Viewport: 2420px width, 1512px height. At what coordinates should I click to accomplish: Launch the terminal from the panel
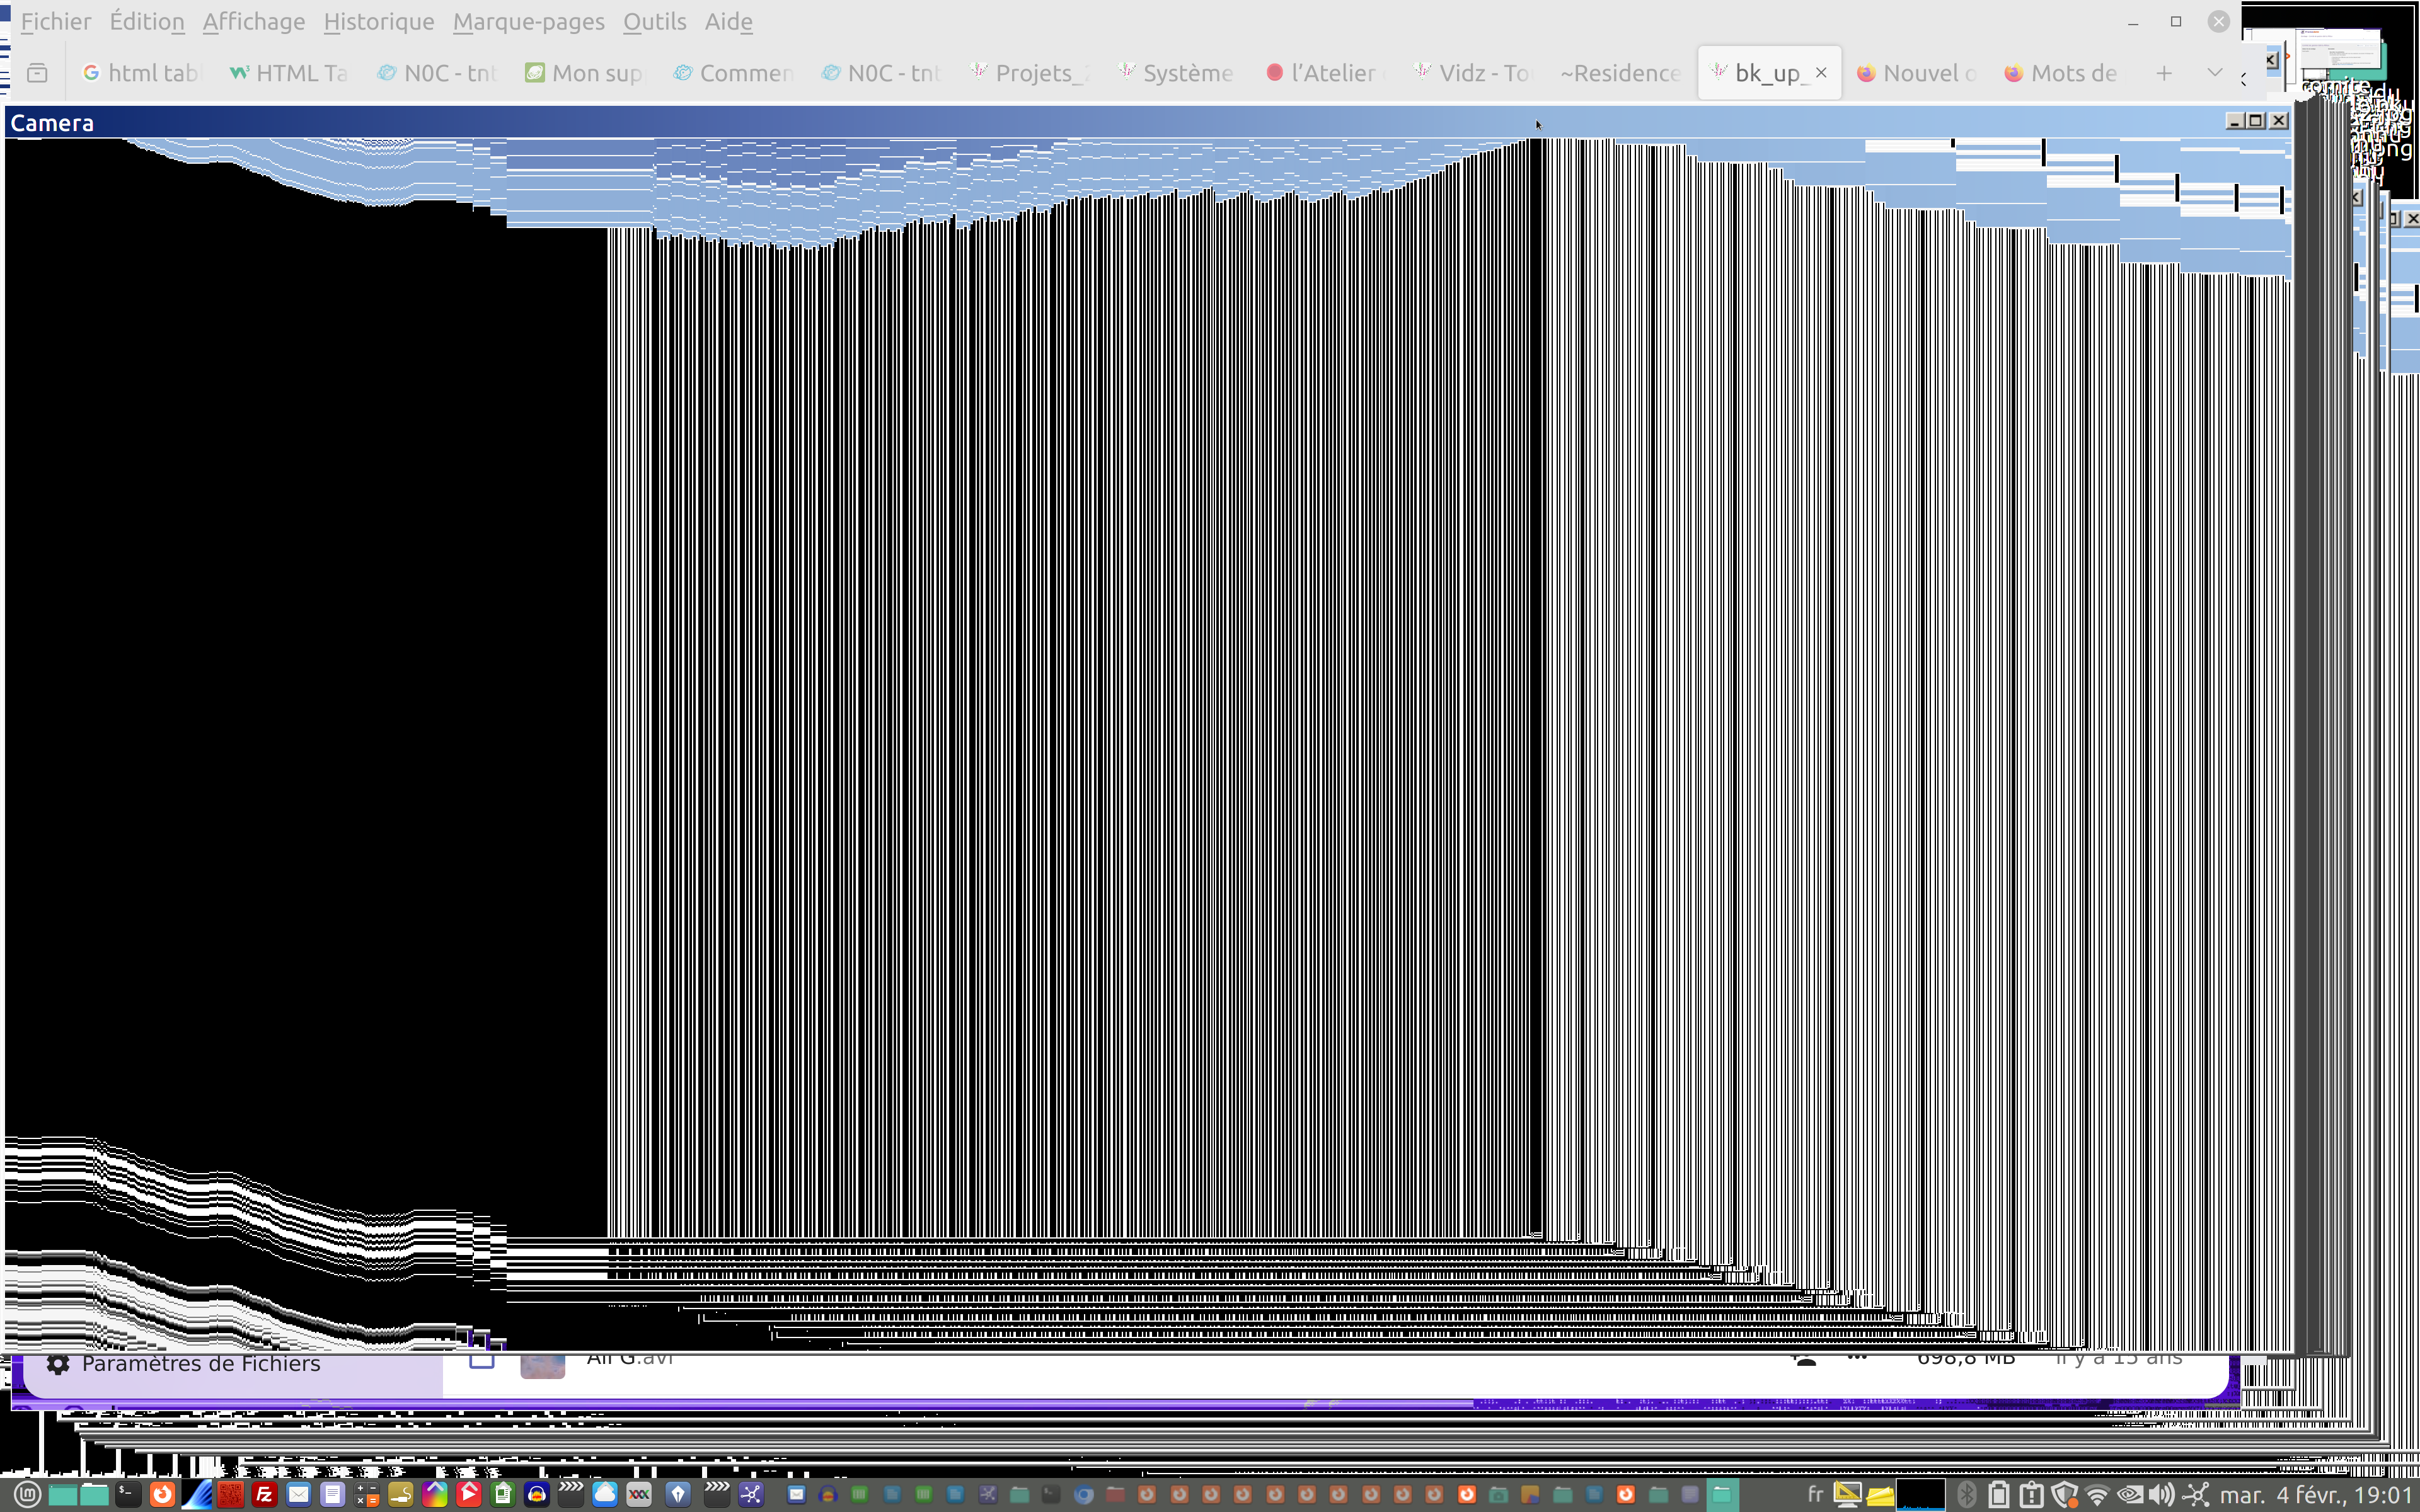click(x=127, y=1494)
